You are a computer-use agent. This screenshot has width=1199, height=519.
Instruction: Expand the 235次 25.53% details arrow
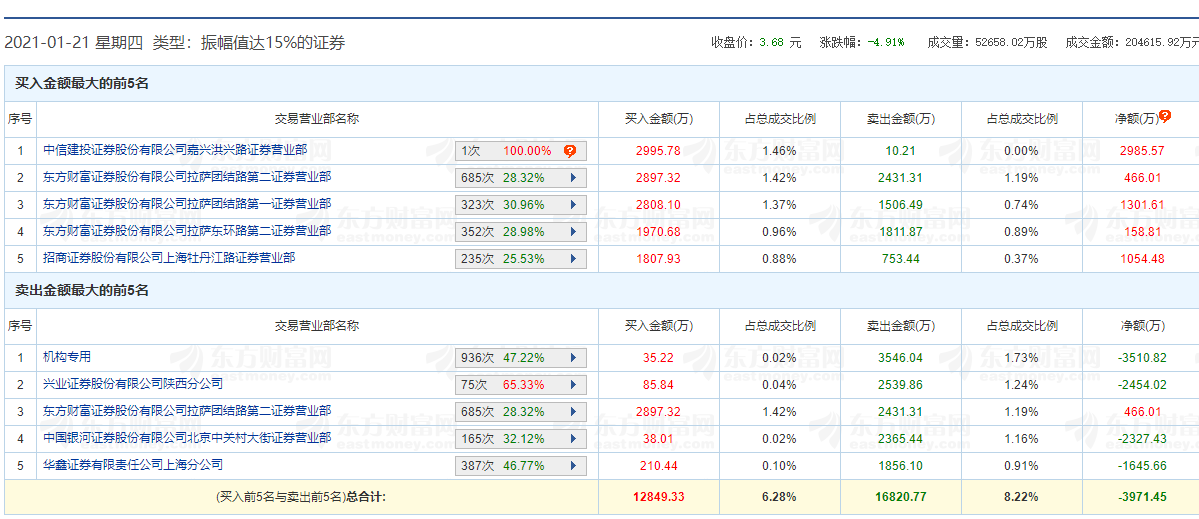[x=573, y=259]
